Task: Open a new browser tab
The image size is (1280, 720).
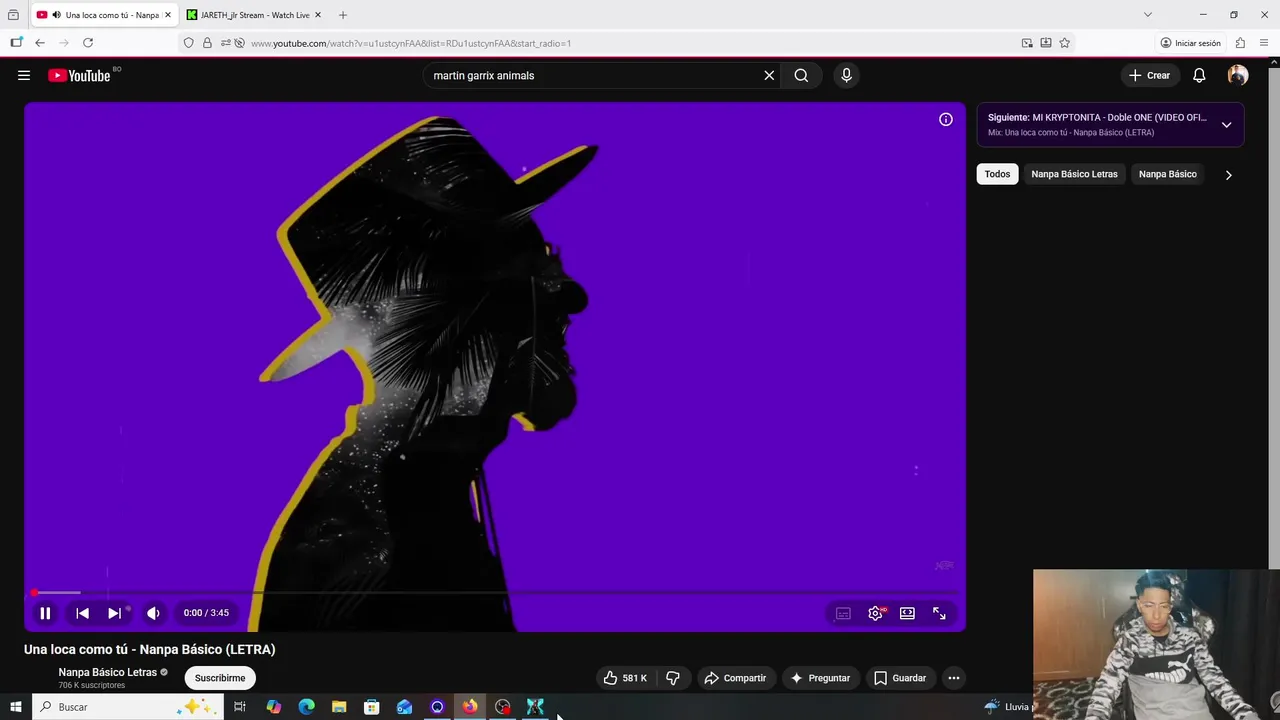Action: pyautogui.click(x=343, y=15)
